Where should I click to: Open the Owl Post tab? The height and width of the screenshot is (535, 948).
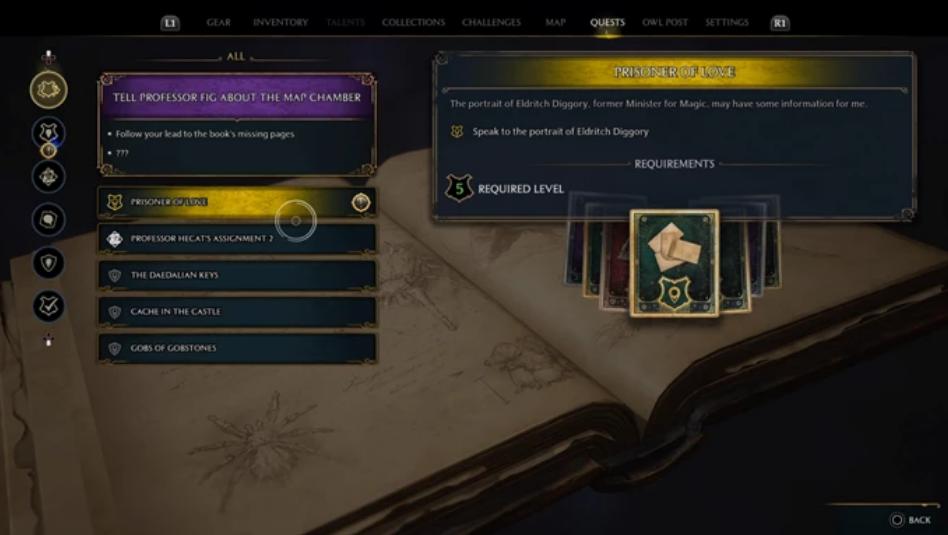(664, 22)
